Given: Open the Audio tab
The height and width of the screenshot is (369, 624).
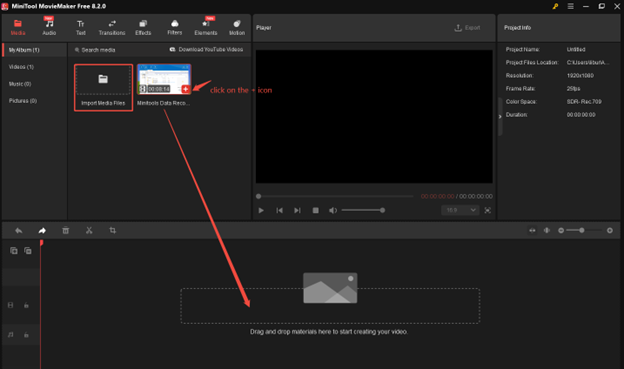Looking at the screenshot, I should (x=49, y=27).
